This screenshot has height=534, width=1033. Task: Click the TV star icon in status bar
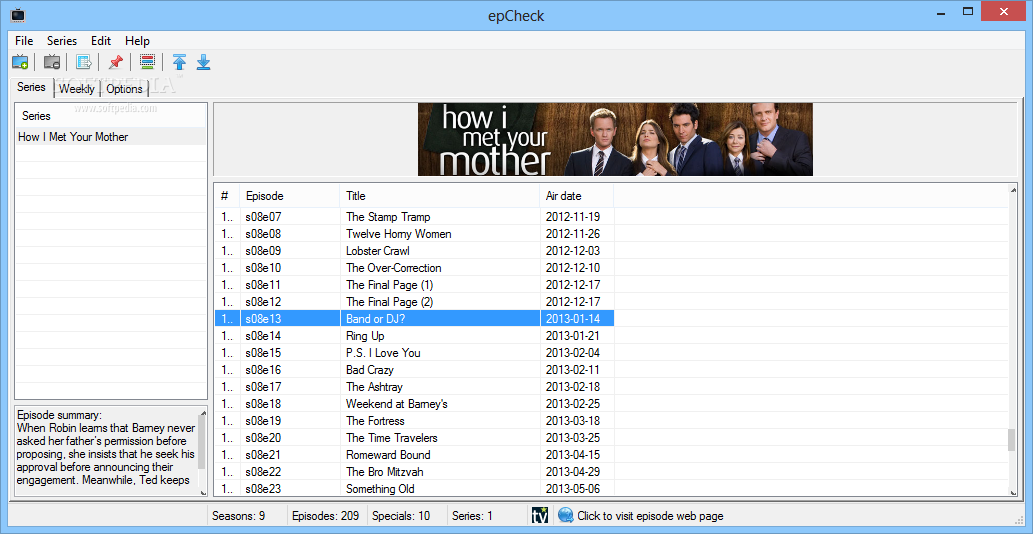[x=540, y=516]
